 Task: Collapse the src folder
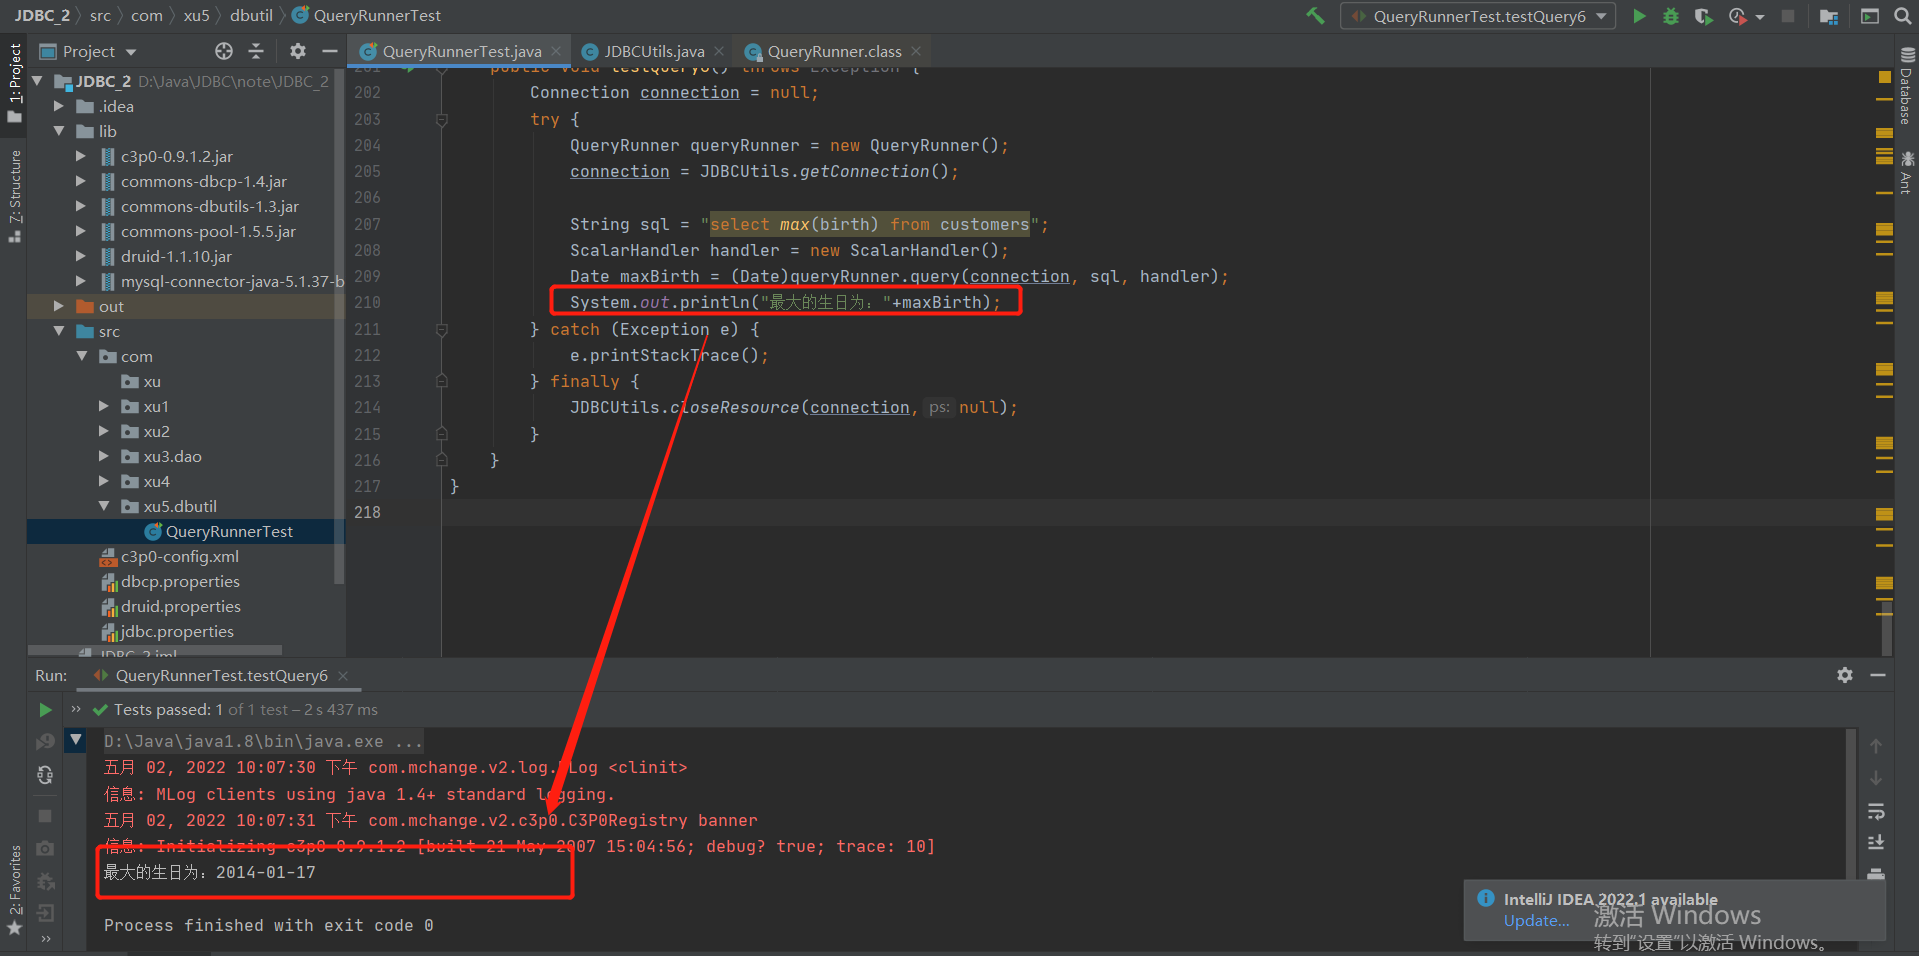[58, 330]
